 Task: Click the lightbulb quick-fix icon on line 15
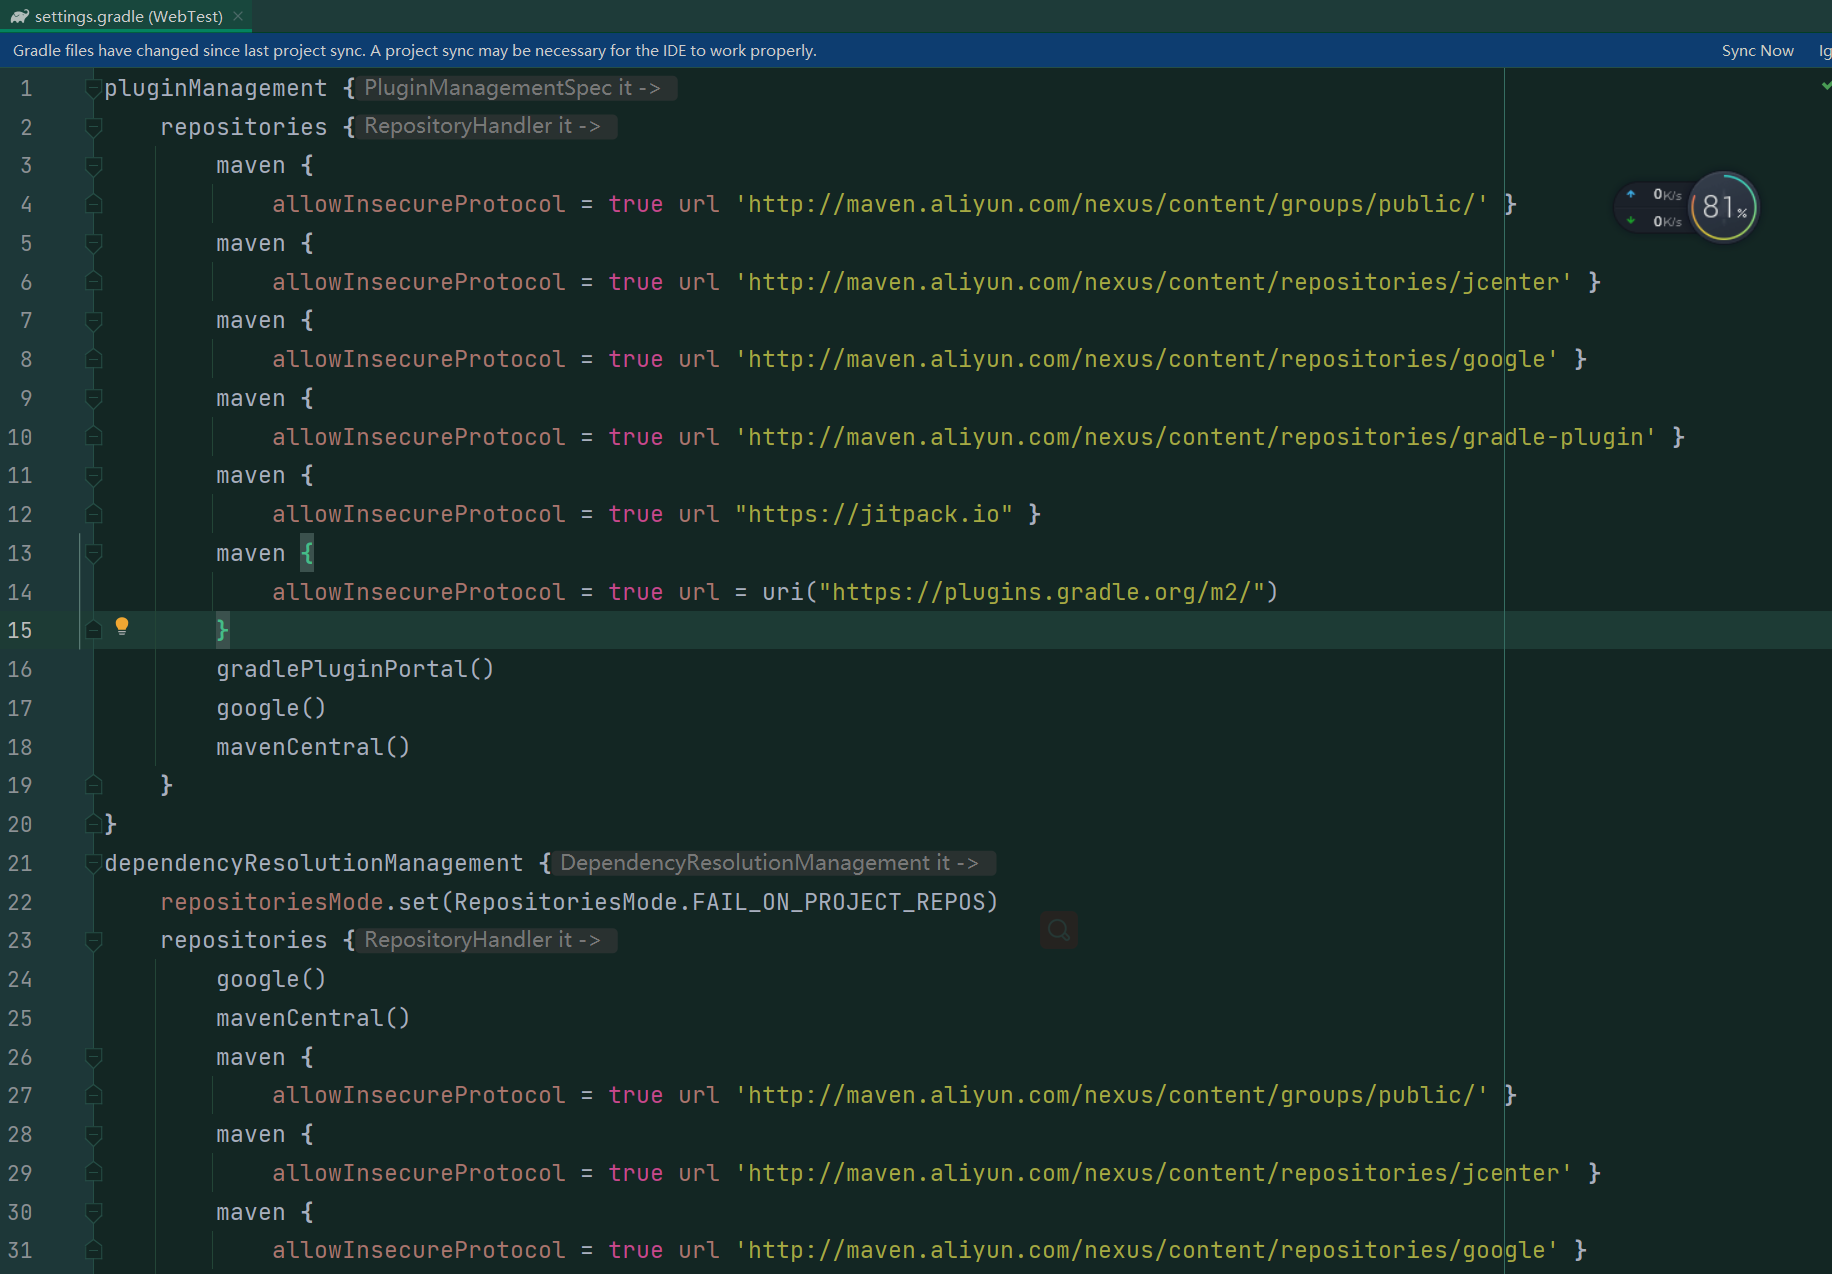[x=122, y=627]
